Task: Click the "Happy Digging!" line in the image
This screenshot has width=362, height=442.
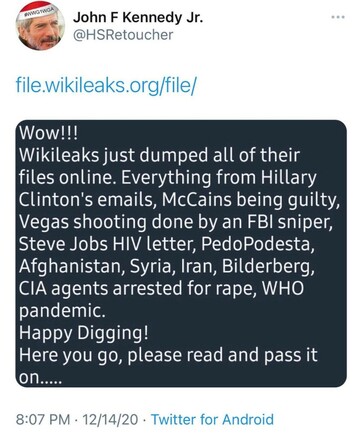Action: (83, 333)
